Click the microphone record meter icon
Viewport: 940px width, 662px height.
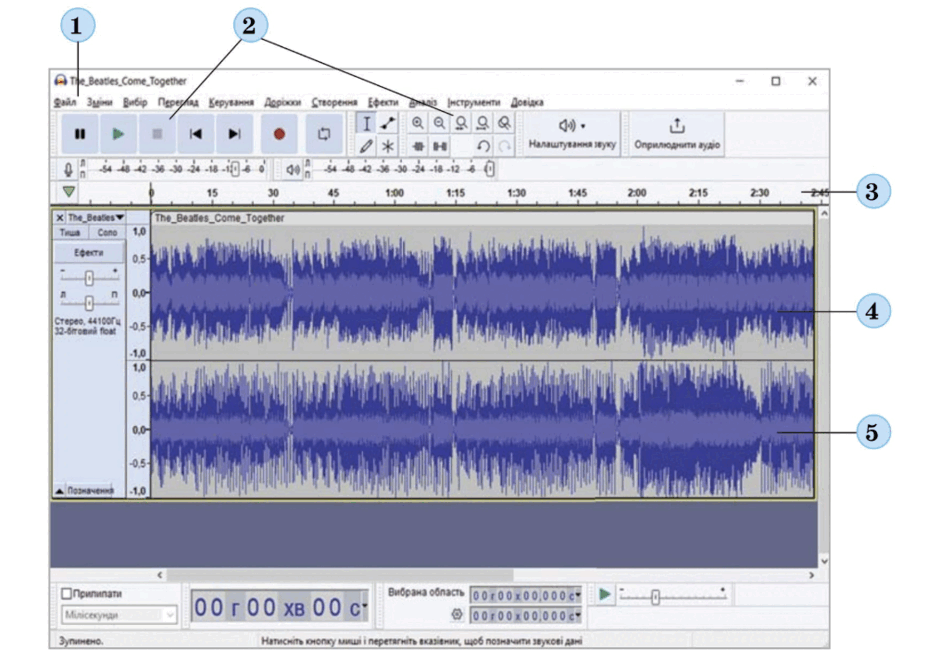68,170
